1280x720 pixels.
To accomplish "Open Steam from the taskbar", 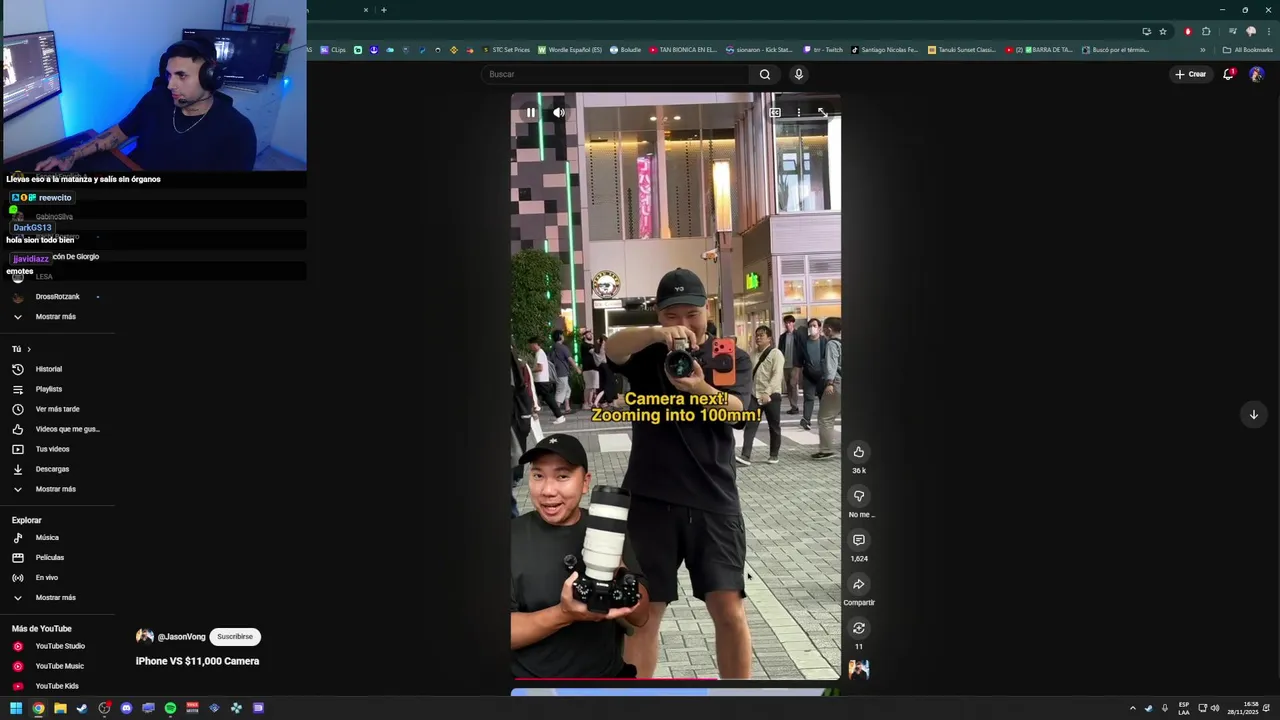I will click(82, 708).
